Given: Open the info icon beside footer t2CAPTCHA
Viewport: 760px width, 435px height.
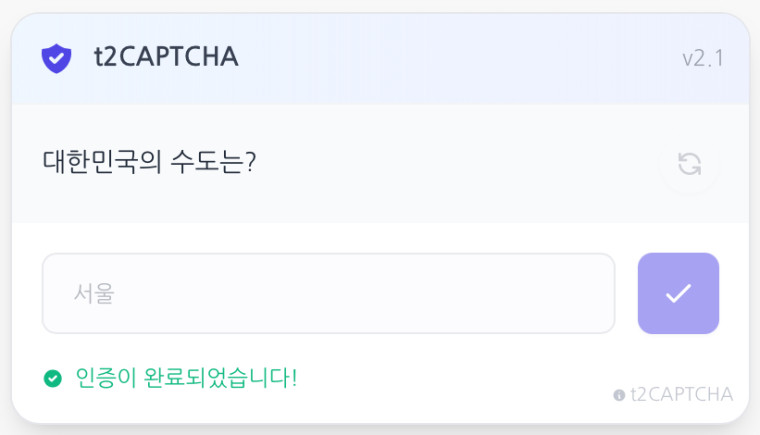Looking at the screenshot, I should [x=619, y=395].
